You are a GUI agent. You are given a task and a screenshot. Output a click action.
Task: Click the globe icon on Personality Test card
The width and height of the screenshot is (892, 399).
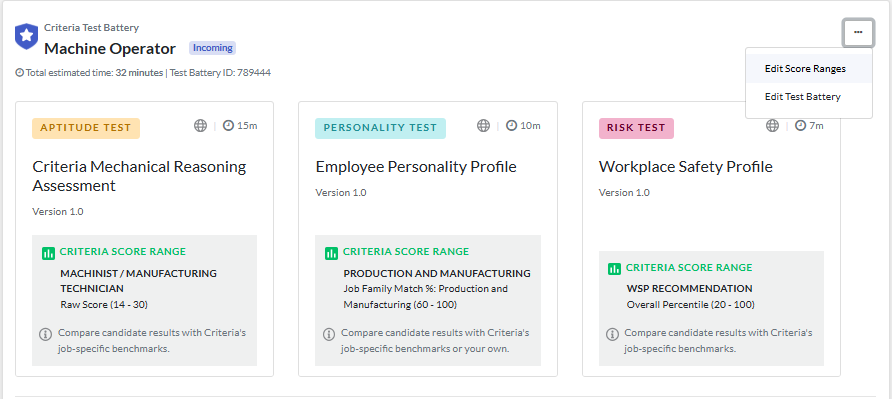click(x=484, y=126)
